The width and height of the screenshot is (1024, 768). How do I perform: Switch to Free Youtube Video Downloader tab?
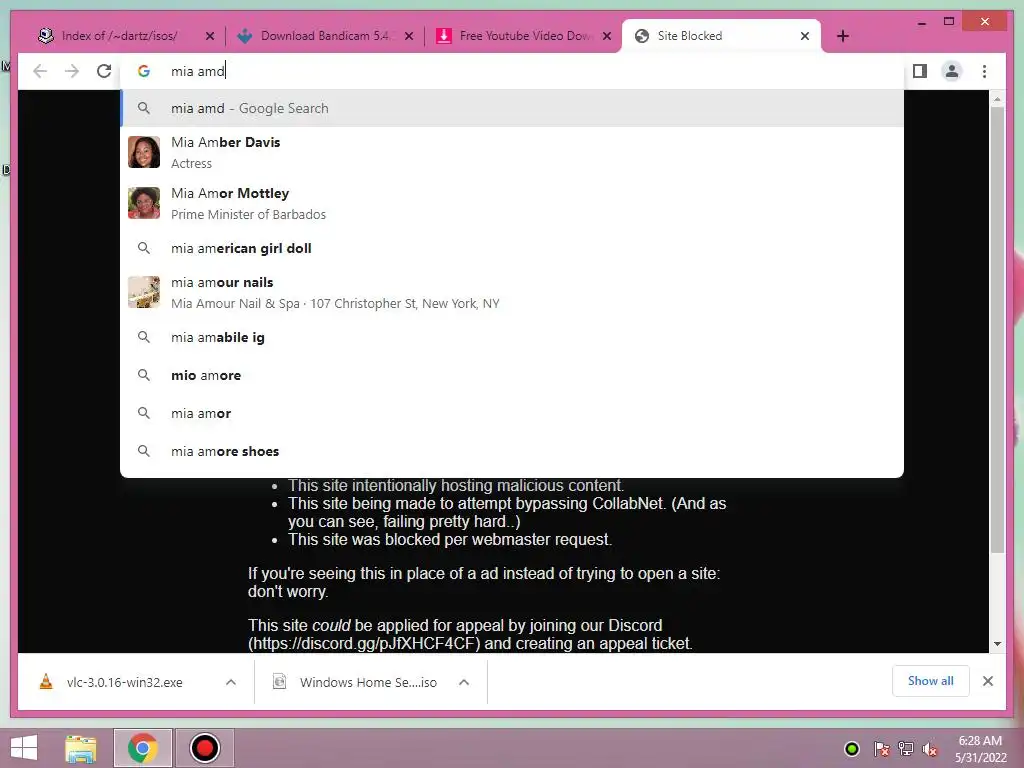pos(522,36)
